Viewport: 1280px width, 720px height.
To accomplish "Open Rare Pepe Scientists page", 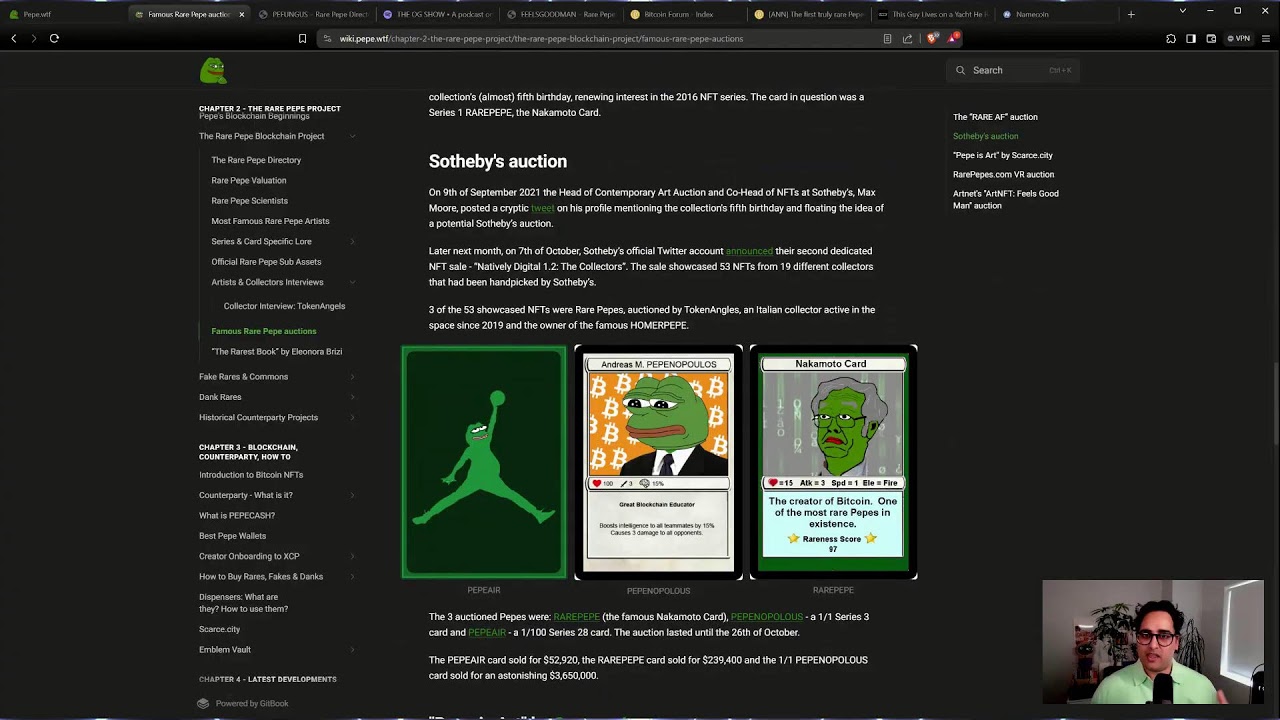I will [x=249, y=201].
